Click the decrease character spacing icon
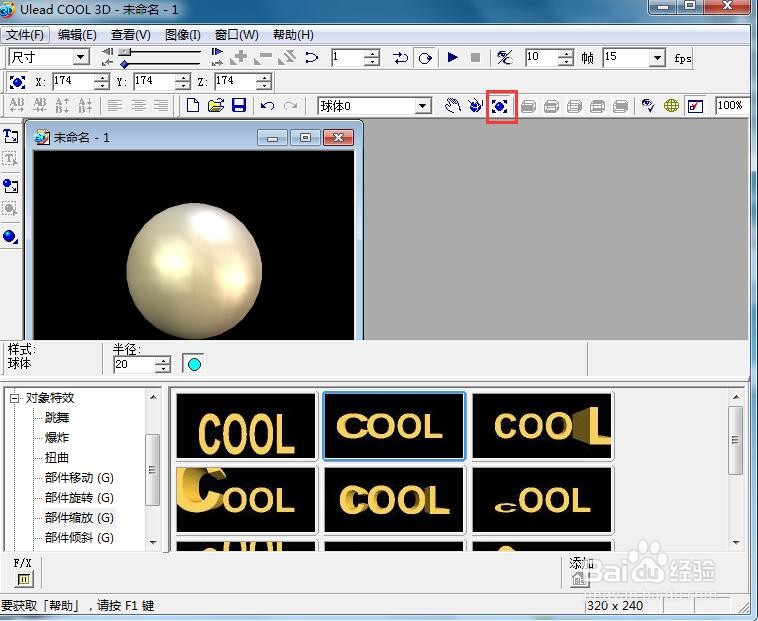758x621 pixels. point(40,105)
